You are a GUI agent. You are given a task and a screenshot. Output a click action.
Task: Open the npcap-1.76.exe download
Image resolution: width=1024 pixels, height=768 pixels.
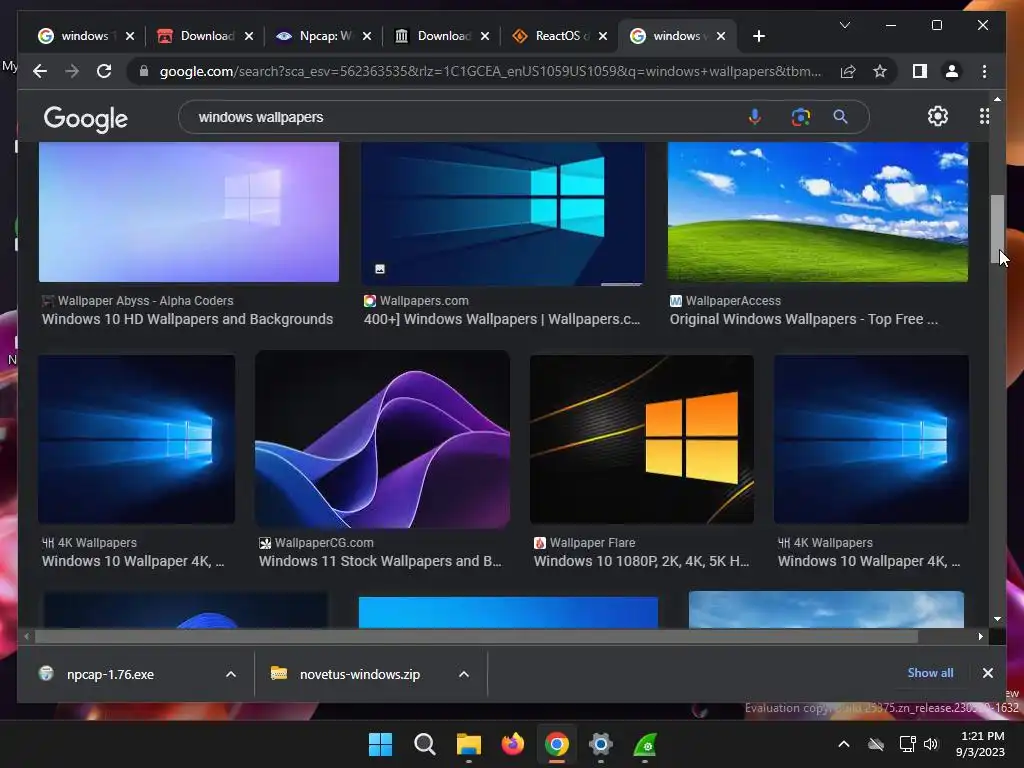[110, 674]
